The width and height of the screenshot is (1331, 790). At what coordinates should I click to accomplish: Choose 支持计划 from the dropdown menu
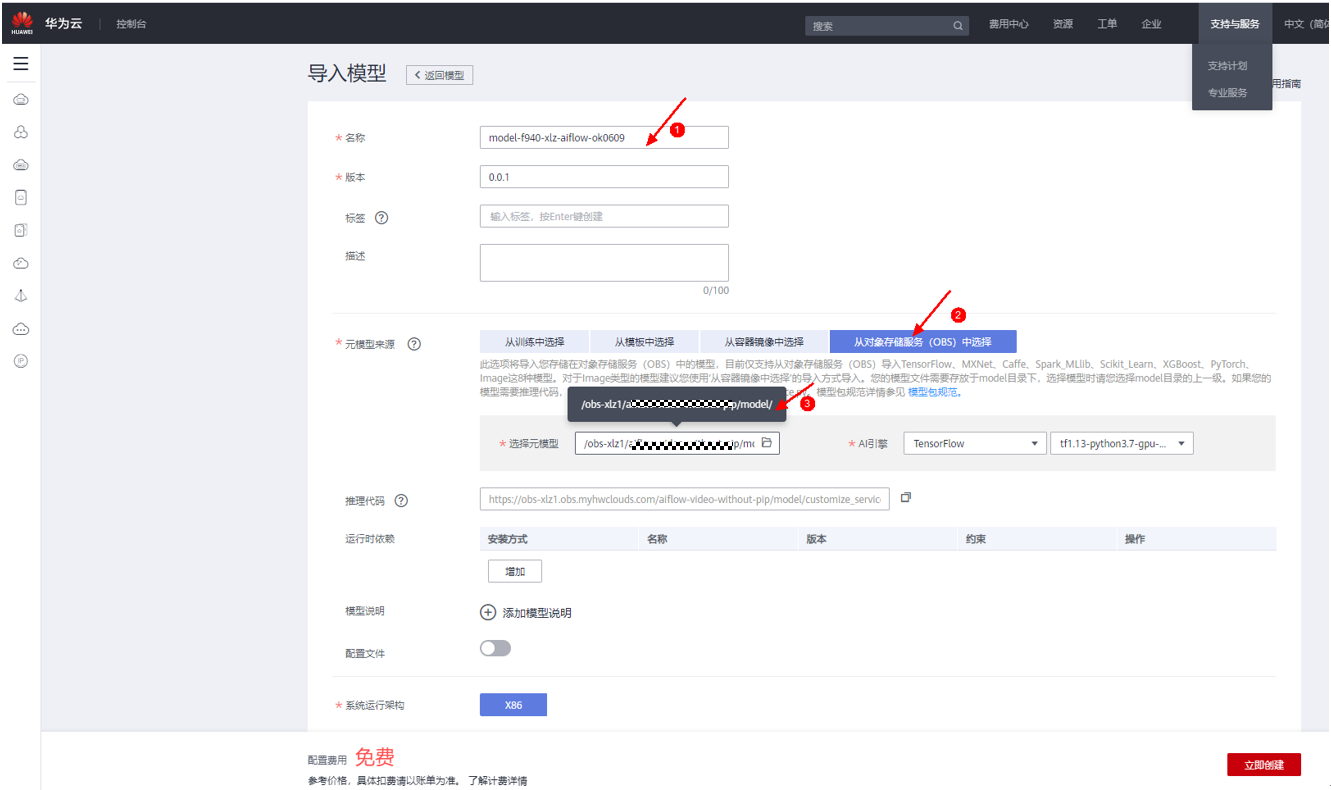pos(1228,66)
